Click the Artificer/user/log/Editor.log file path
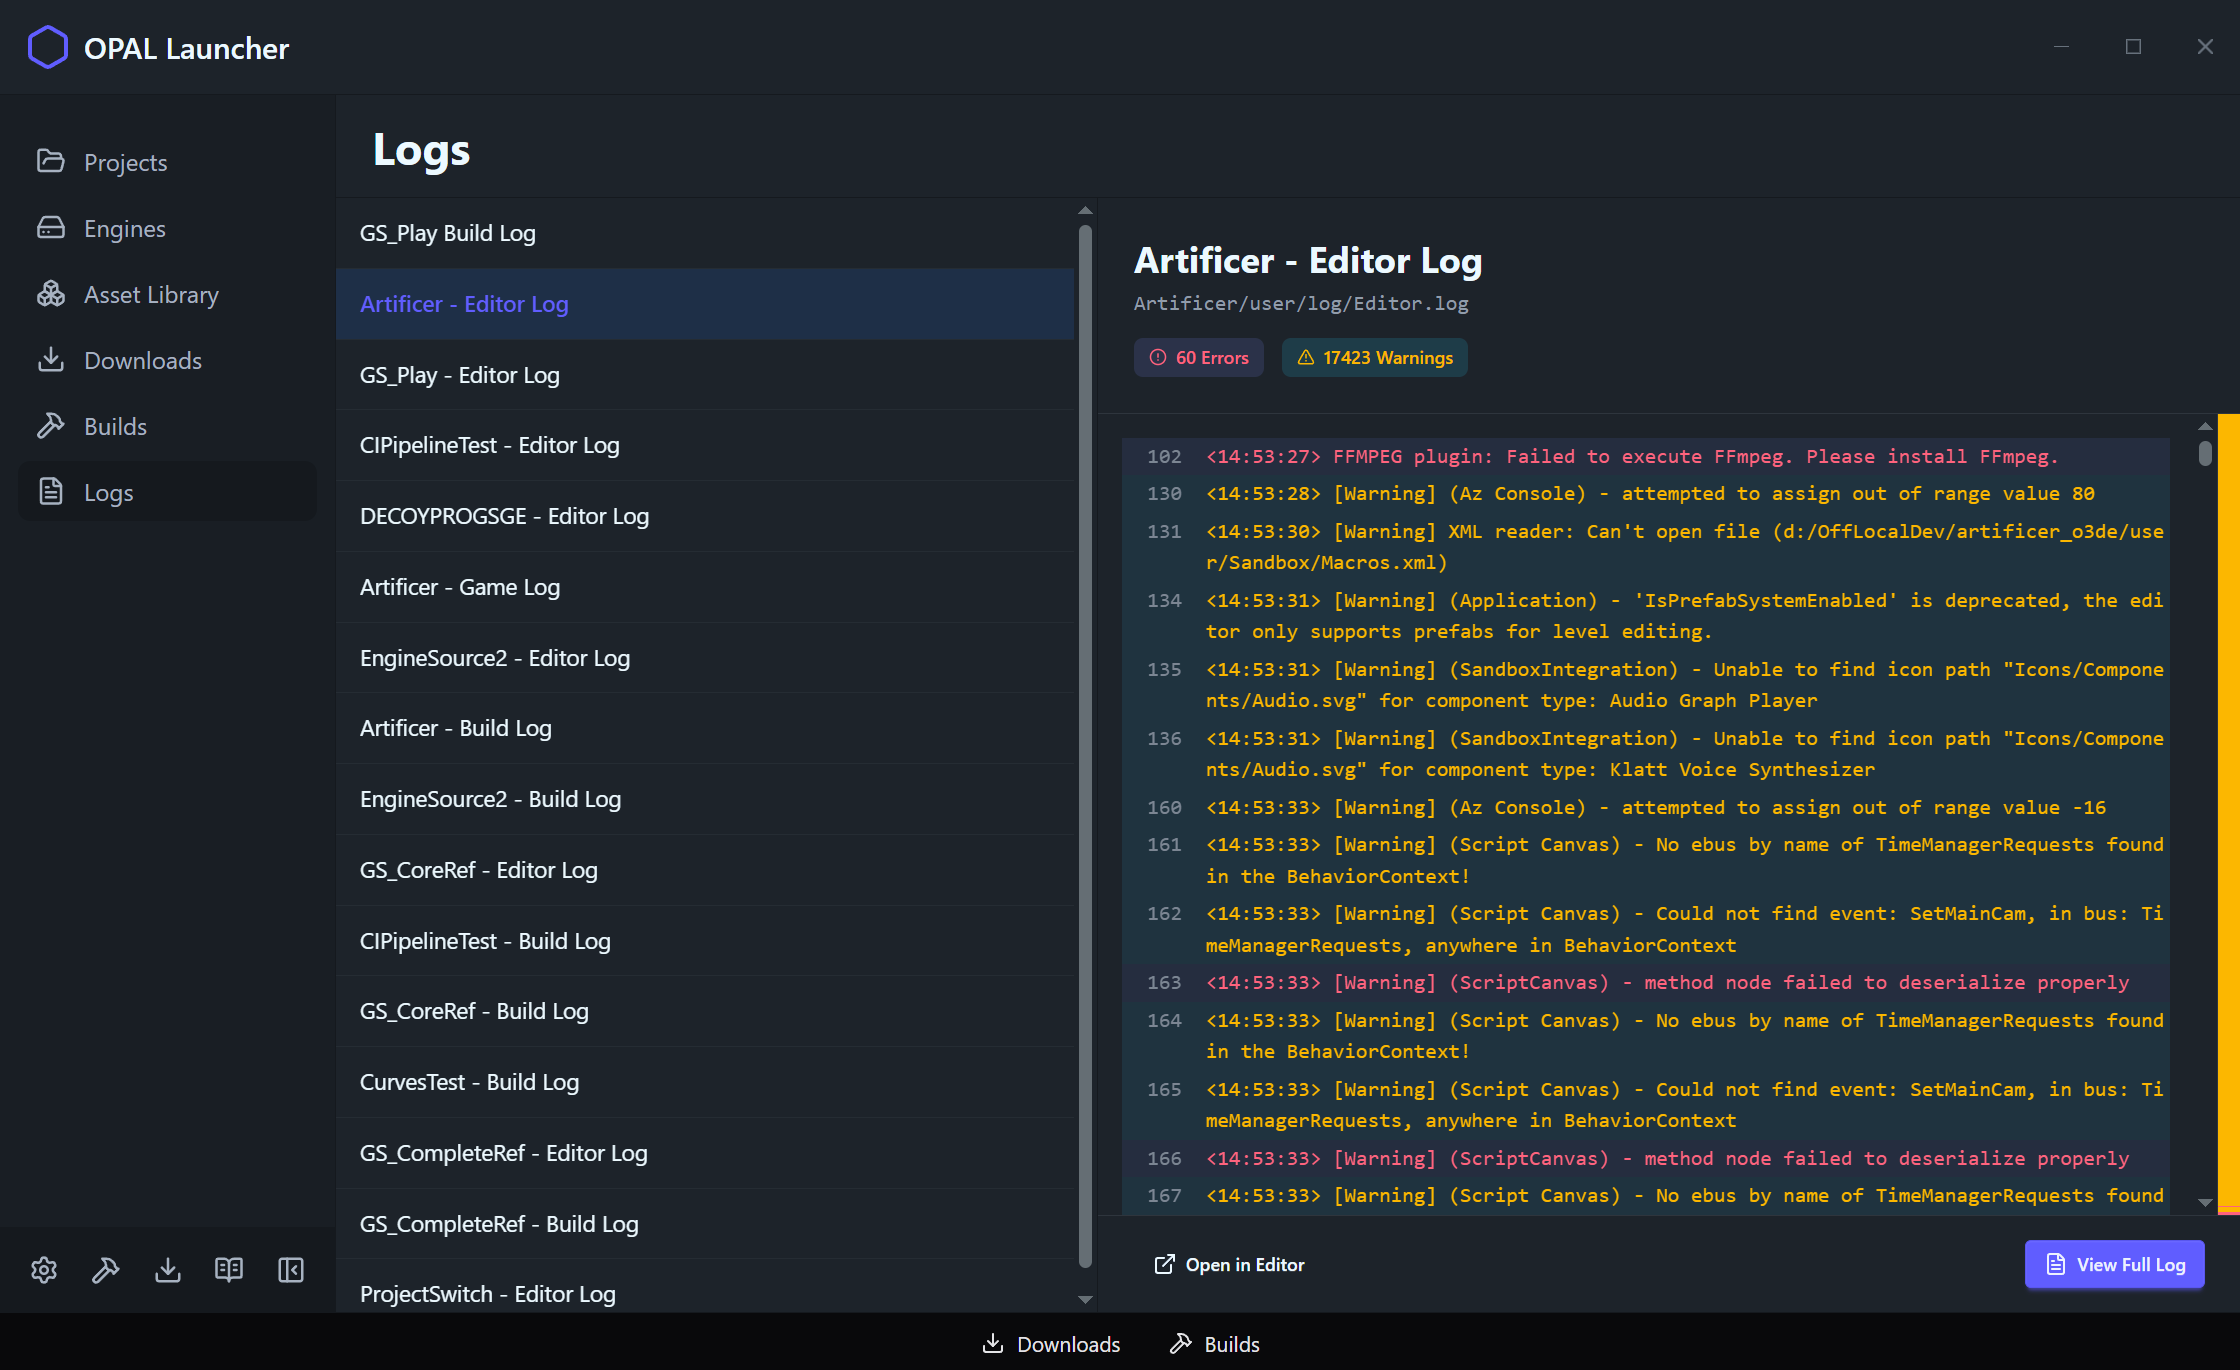This screenshot has width=2240, height=1370. [x=1301, y=303]
